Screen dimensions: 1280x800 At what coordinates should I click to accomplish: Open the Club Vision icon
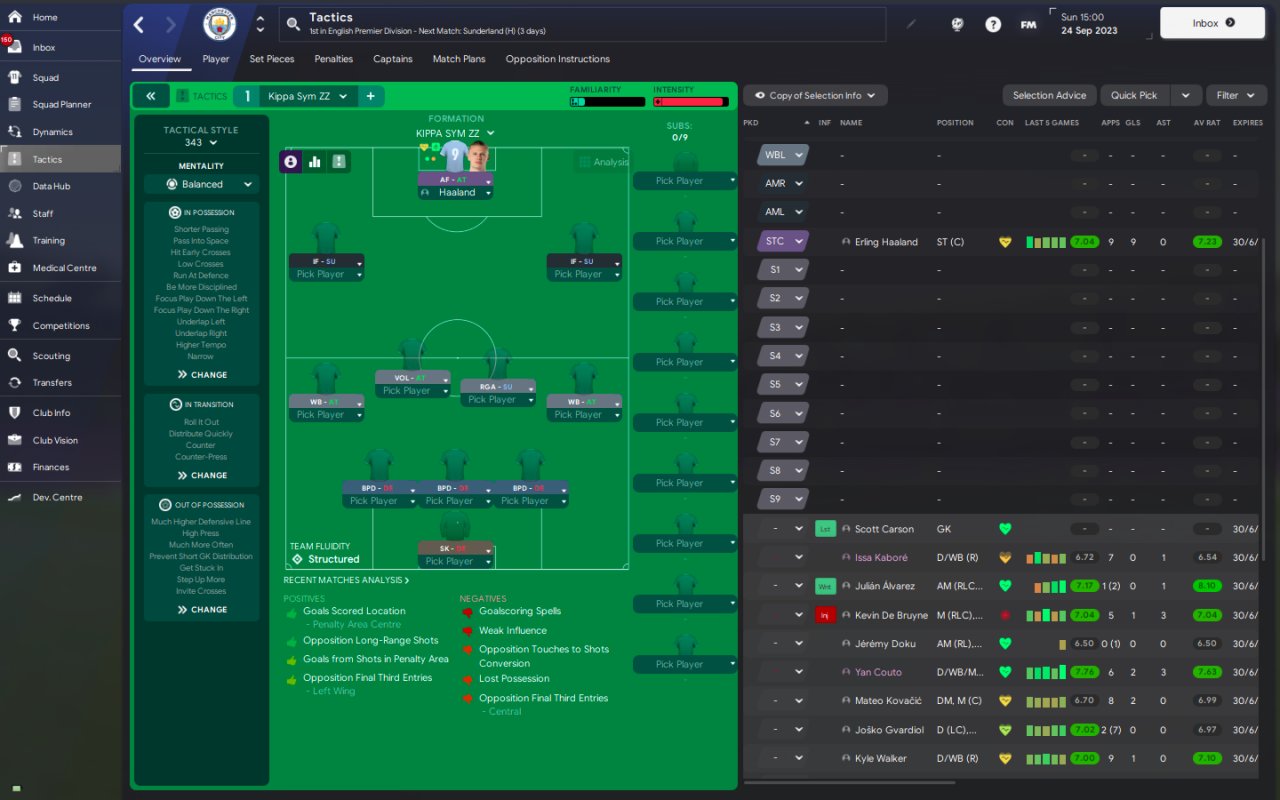click(14, 440)
